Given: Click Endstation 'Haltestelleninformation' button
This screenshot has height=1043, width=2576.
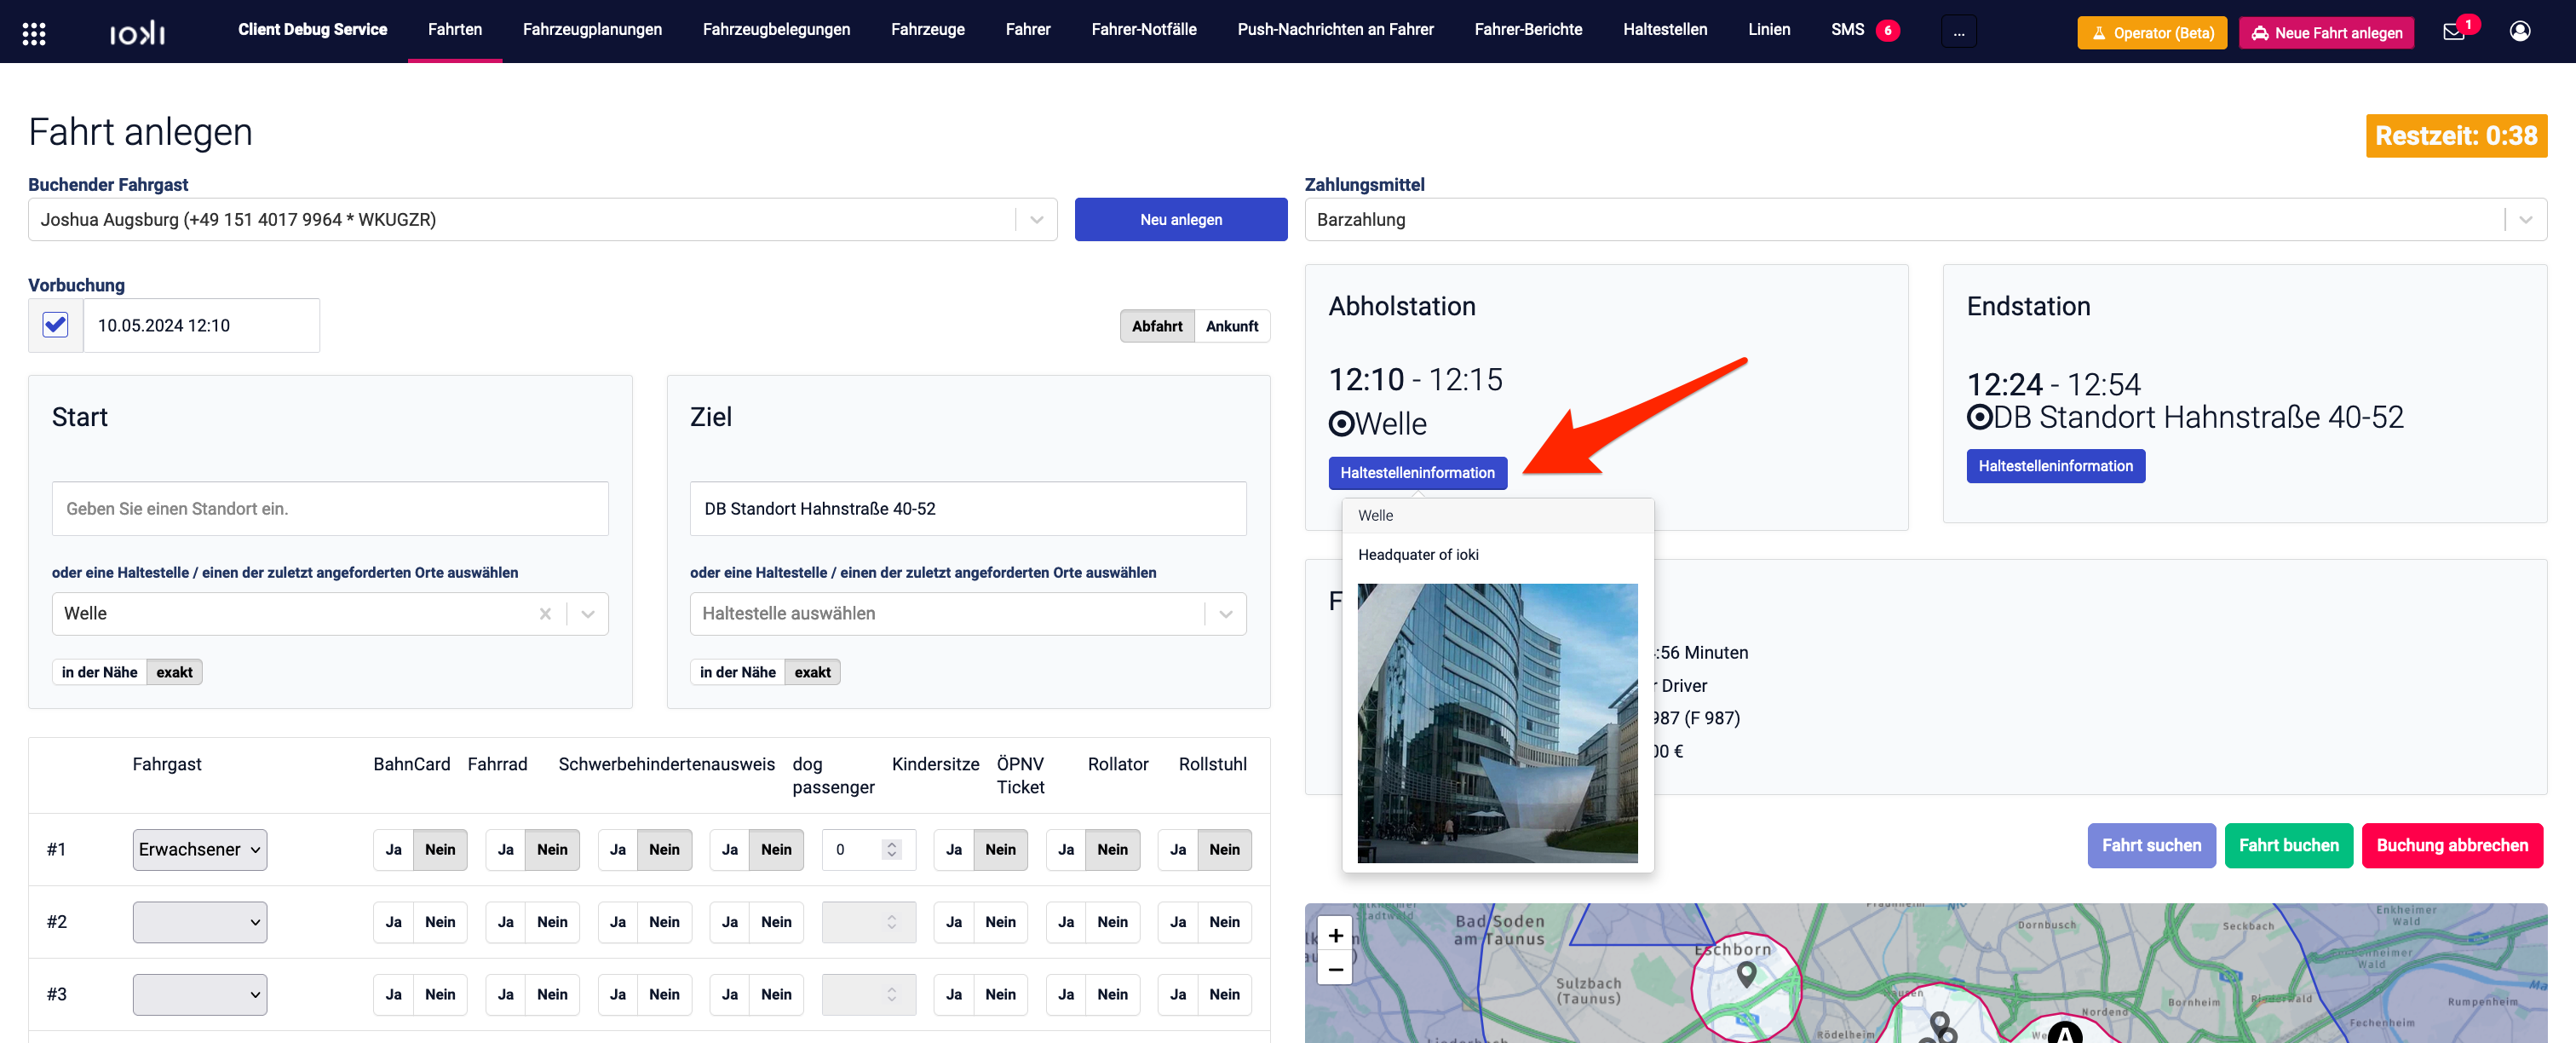Looking at the screenshot, I should pos(2055,466).
